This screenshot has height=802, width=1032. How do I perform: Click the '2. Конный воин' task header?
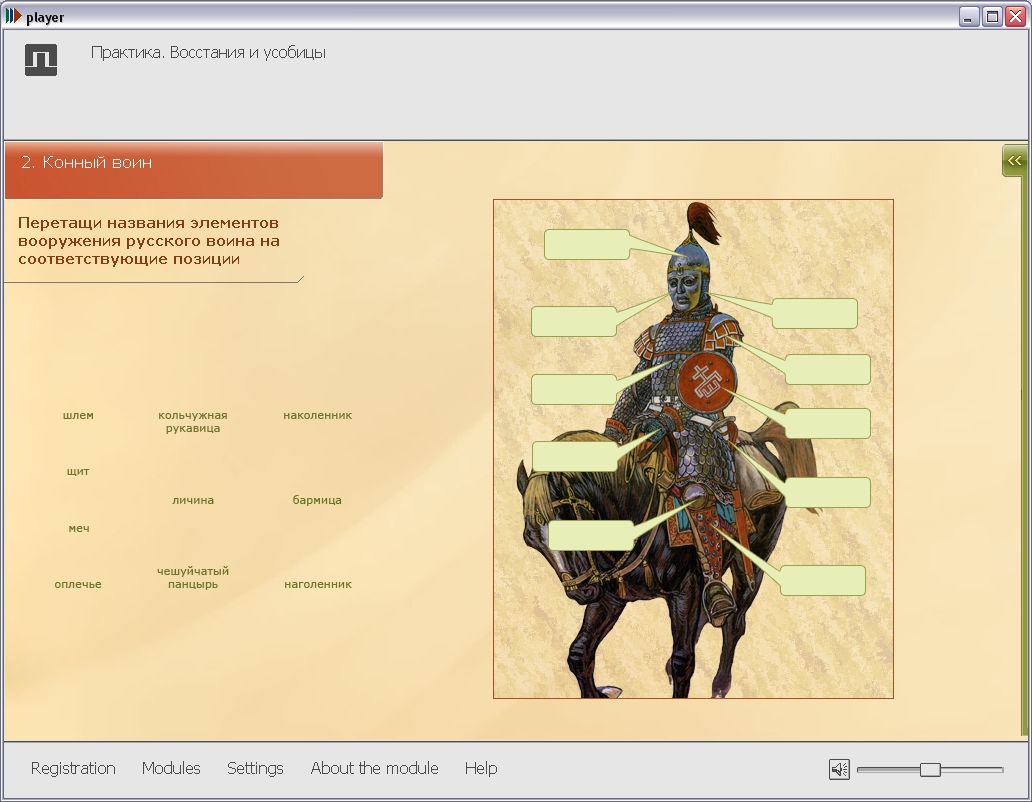[x=194, y=170]
